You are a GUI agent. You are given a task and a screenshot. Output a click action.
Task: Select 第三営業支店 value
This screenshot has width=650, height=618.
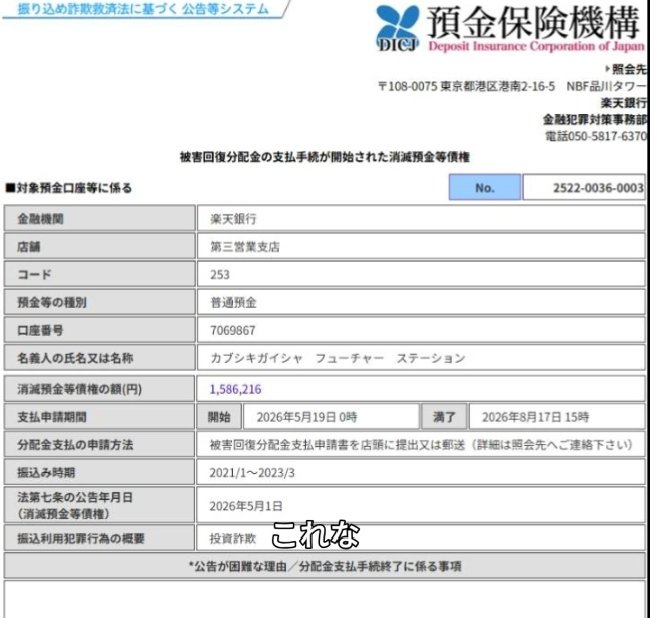[x=245, y=247]
